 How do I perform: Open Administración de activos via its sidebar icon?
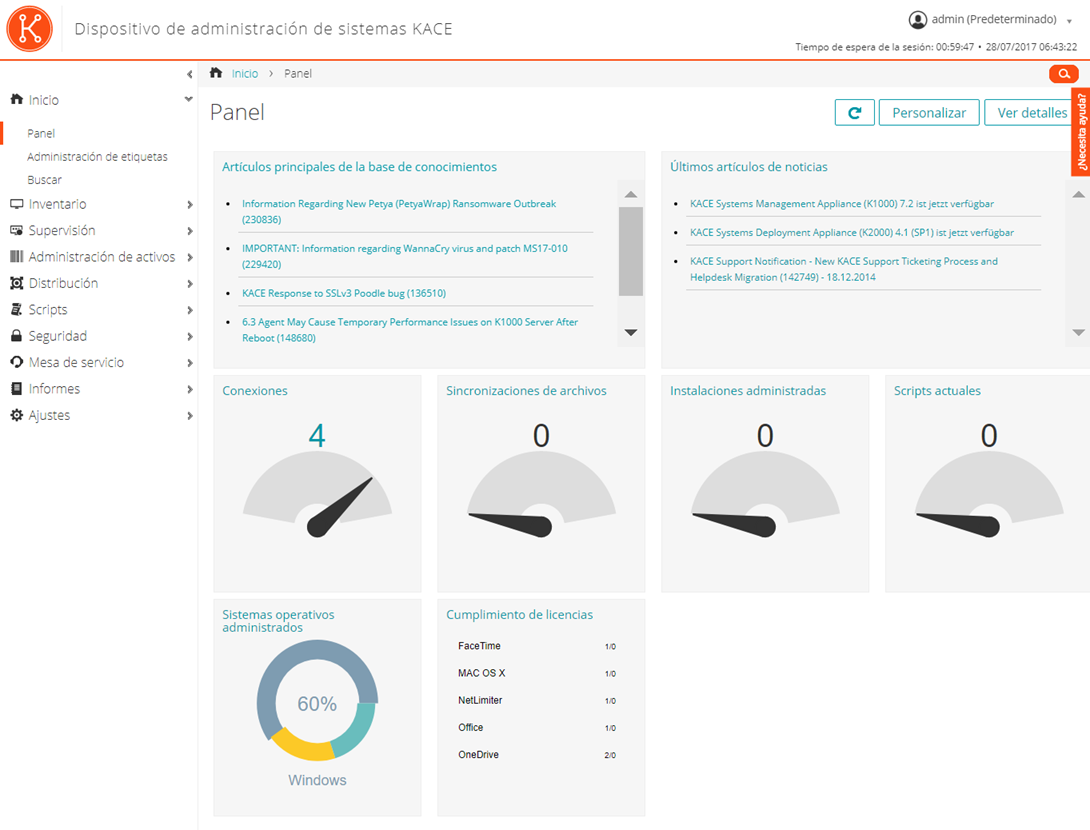pos(16,257)
